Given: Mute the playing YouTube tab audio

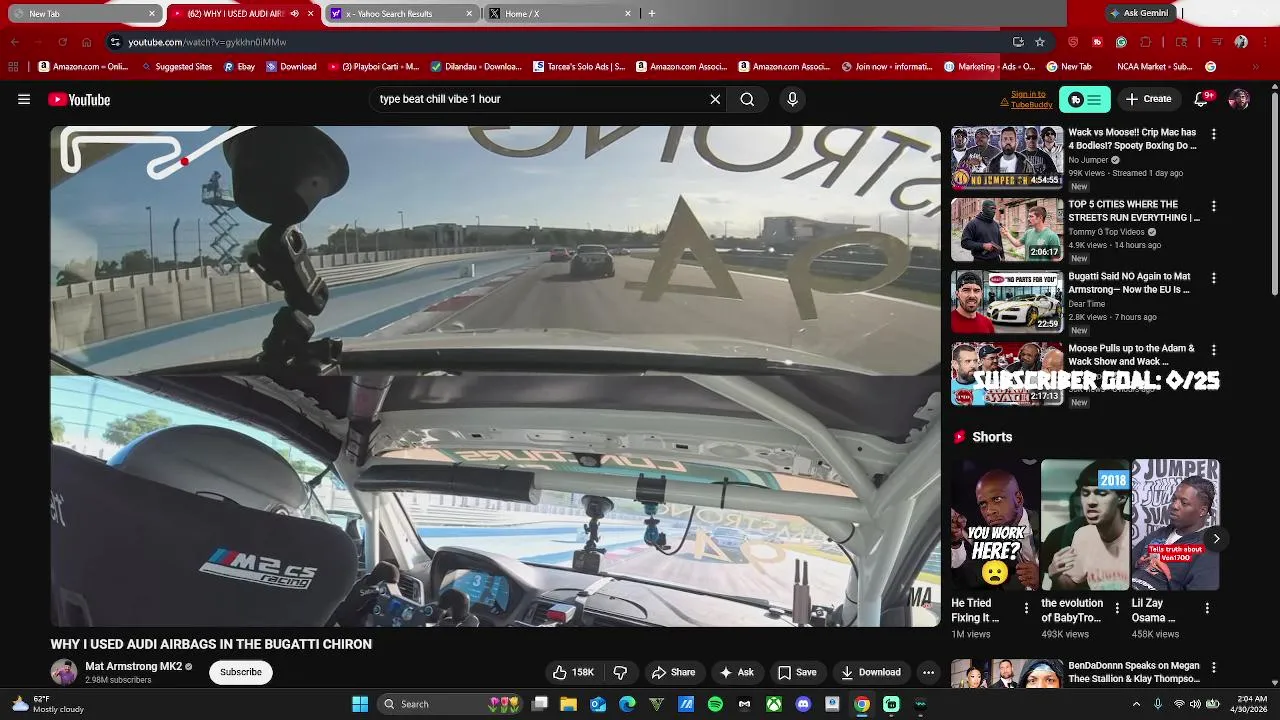Looking at the screenshot, I should (295, 14).
